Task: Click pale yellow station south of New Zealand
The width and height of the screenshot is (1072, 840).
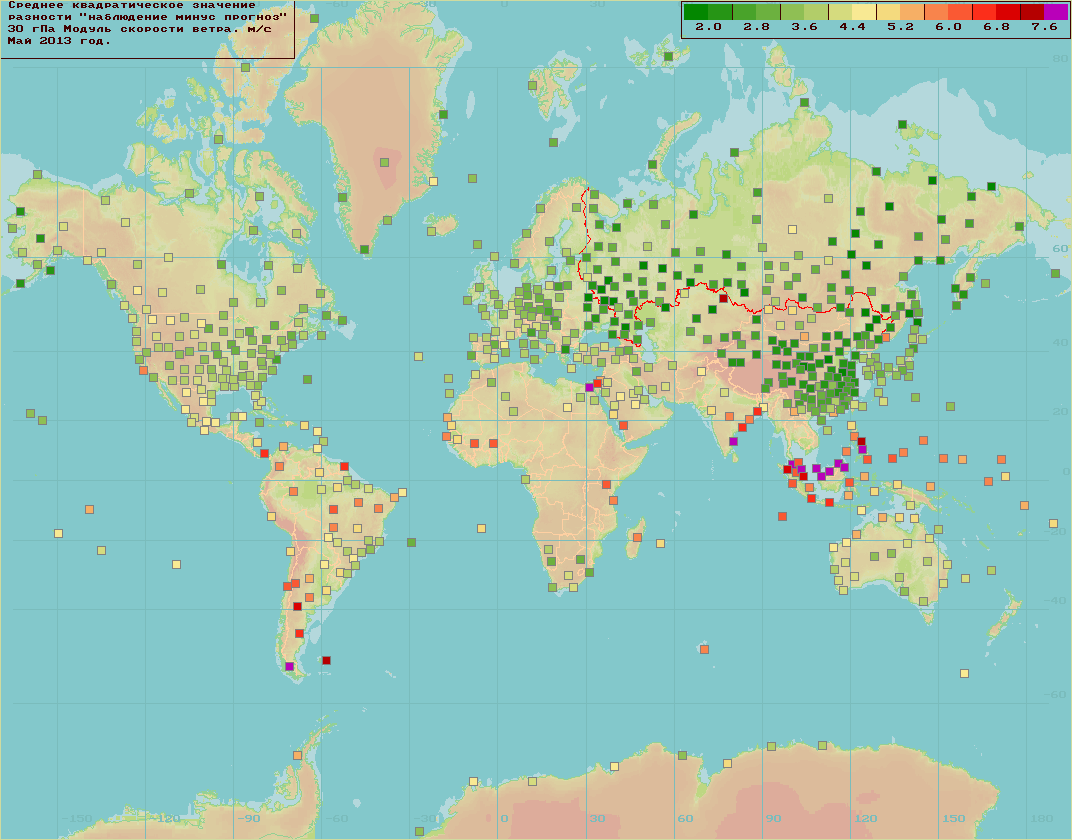Action: (964, 673)
